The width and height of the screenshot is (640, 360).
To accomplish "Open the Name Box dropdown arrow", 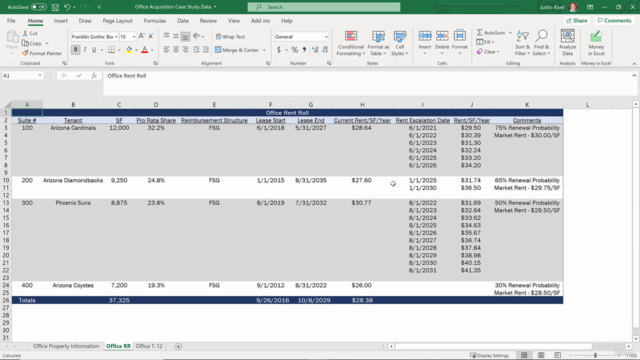I will coord(40,76).
